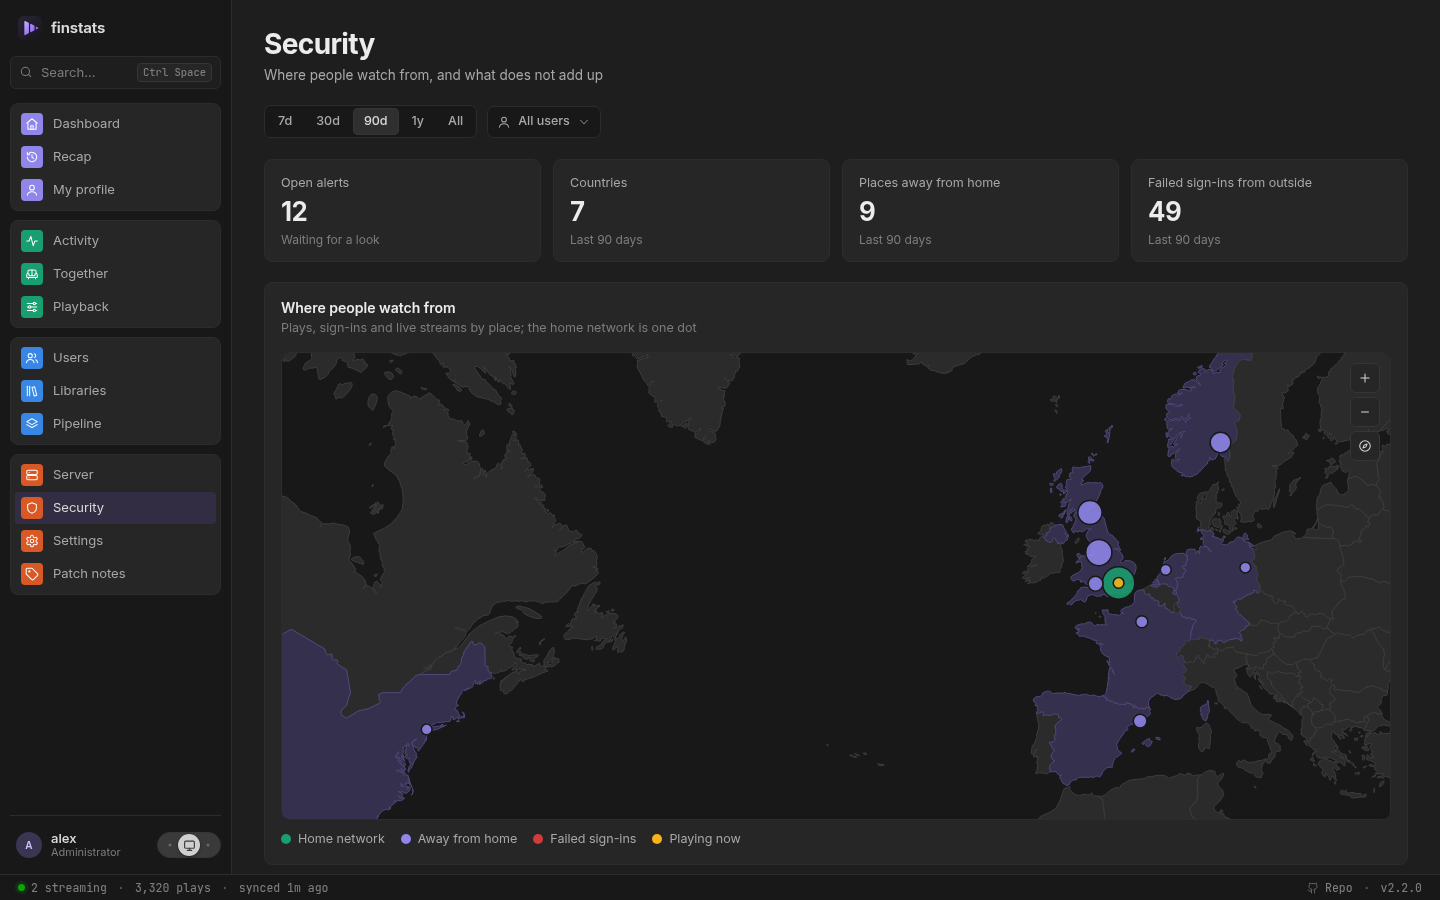The image size is (1440, 900).
Task: Select the system theme monitor toggle
Action: pos(189,845)
